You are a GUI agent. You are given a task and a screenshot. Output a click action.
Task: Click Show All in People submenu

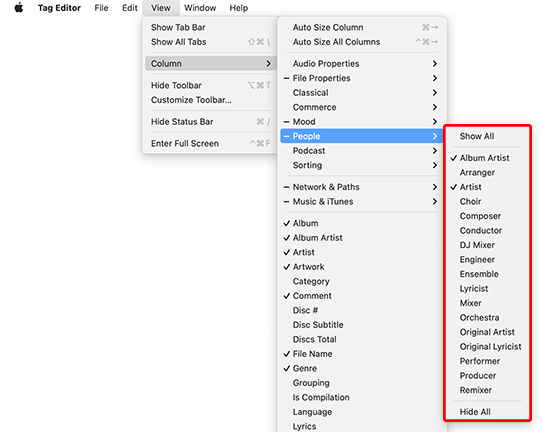click(x=488, y=136)
